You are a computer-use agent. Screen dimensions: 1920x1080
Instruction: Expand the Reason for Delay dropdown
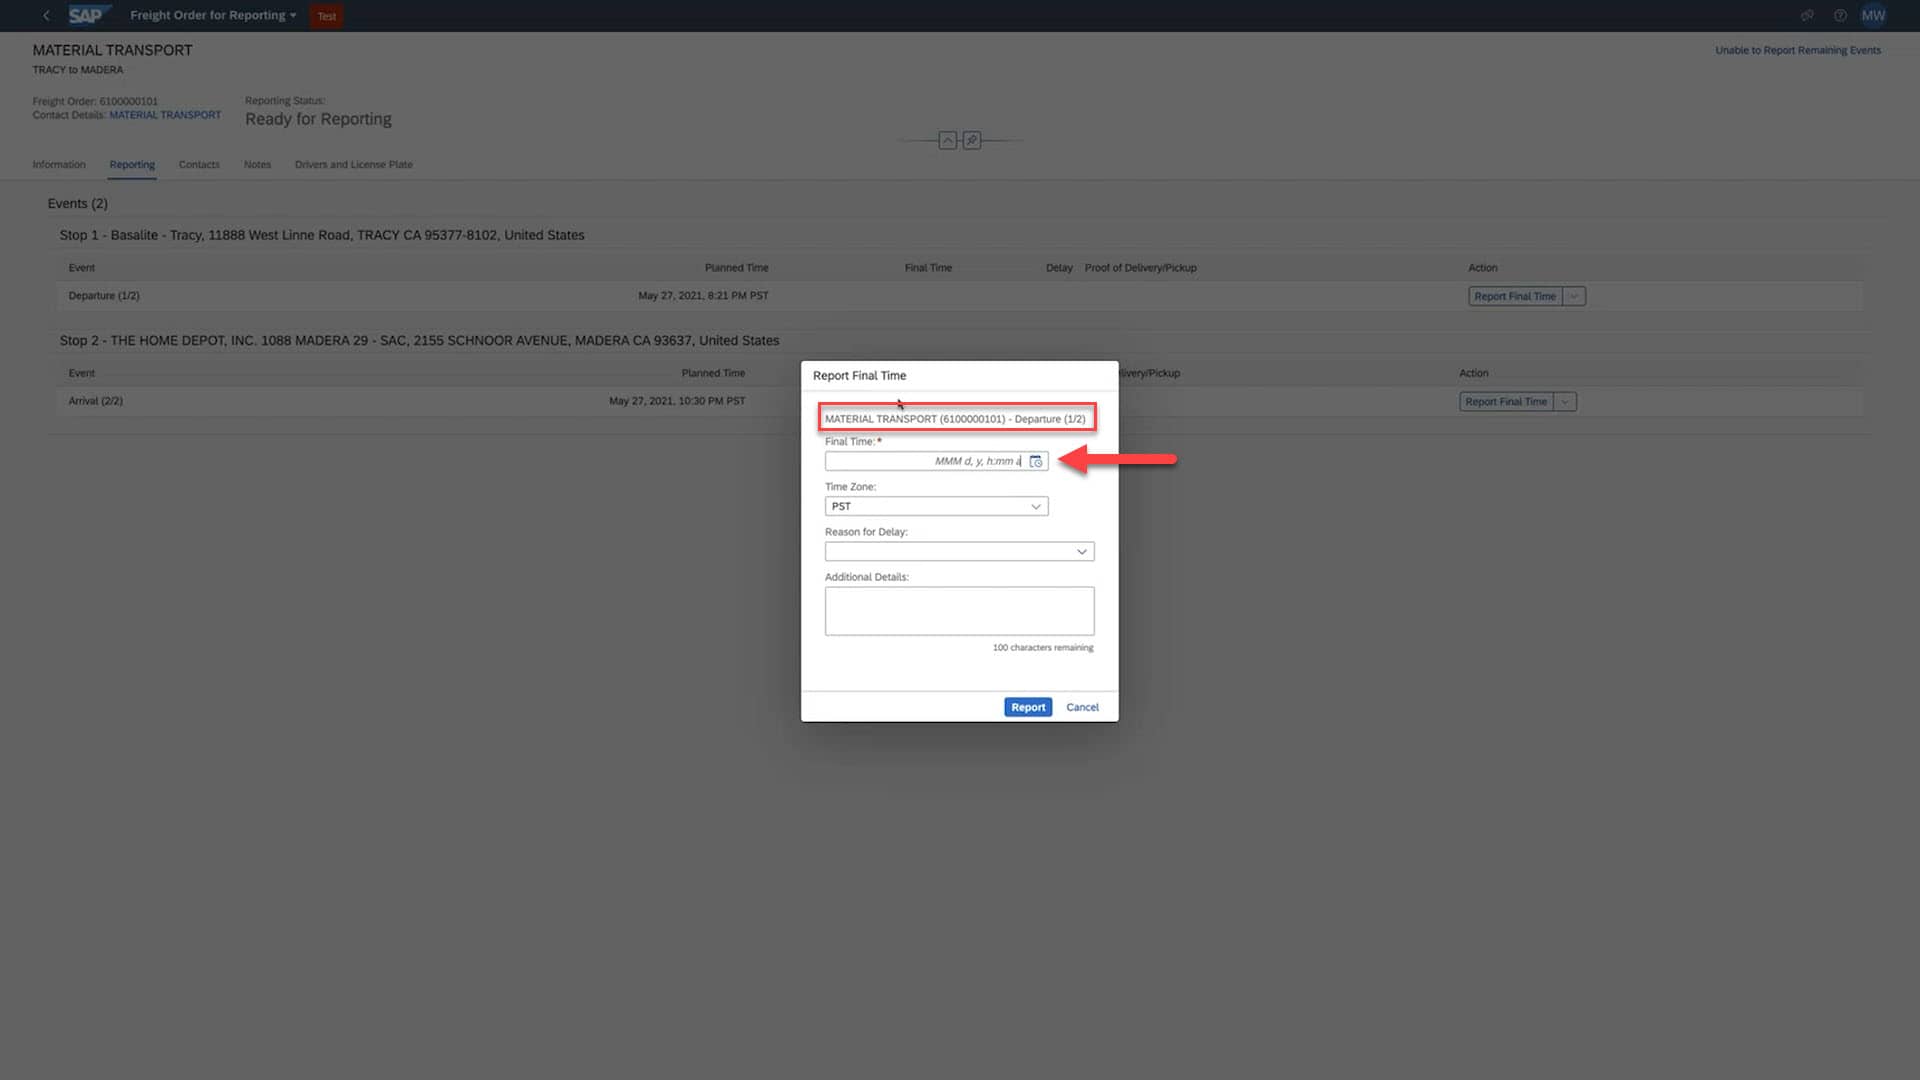[x=1081, y=552]
